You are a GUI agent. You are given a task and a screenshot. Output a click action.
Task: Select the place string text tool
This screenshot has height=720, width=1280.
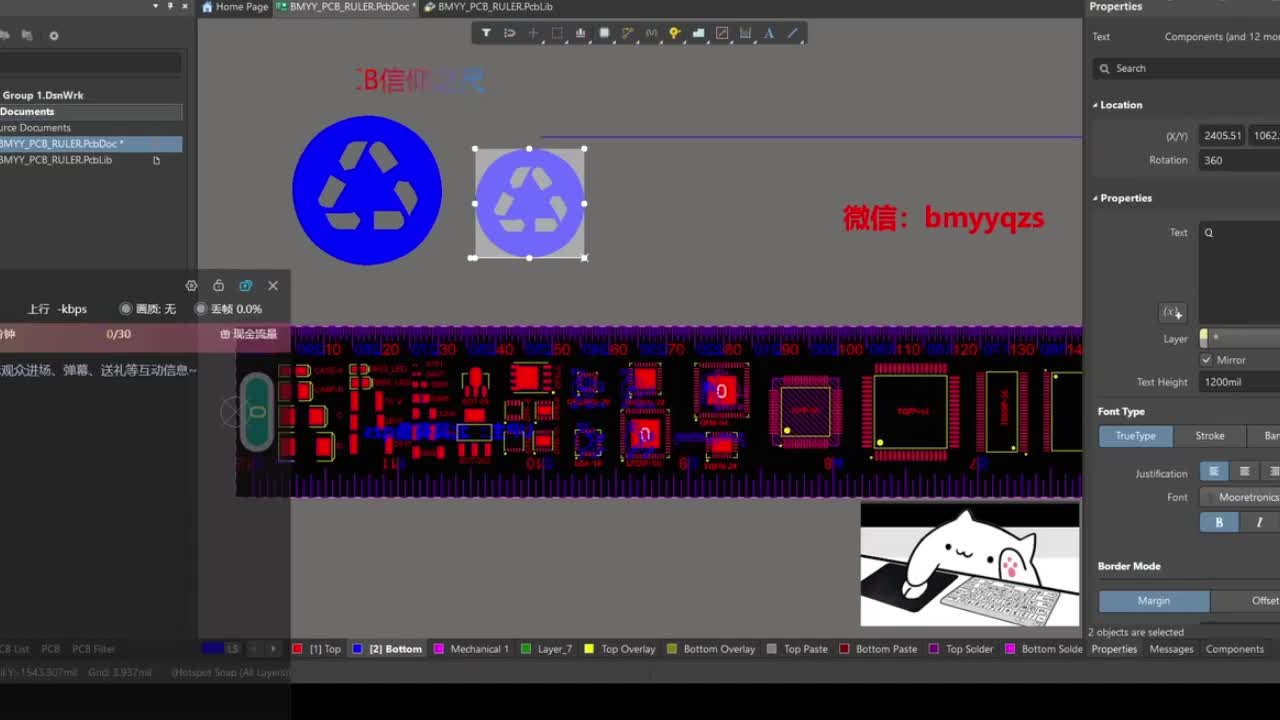pos(769,33)
